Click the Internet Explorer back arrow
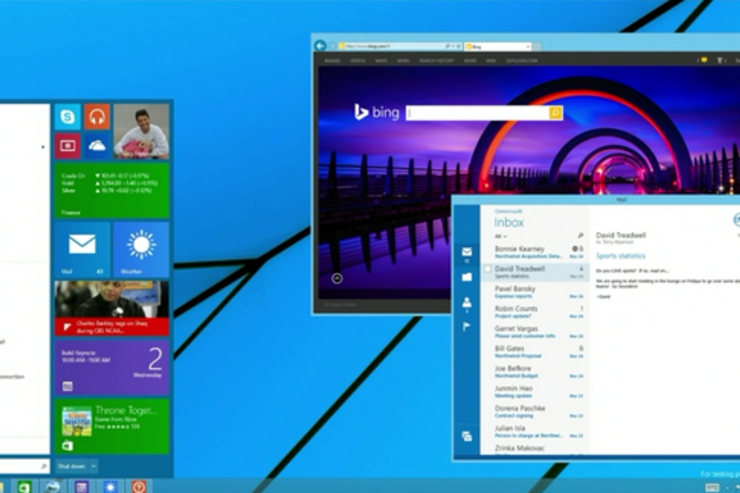Screen dimensions: 740x493 (x=320, y=46)
